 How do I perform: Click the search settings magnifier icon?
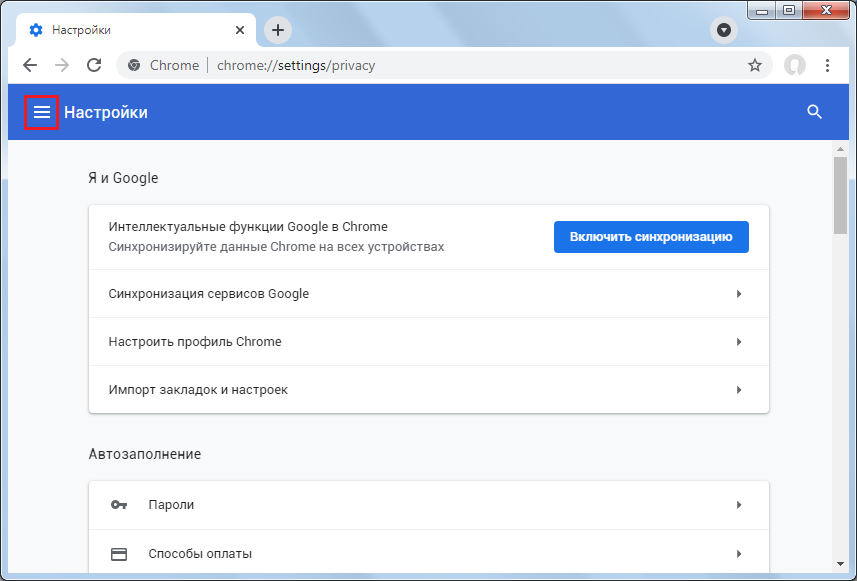point(814,112)
